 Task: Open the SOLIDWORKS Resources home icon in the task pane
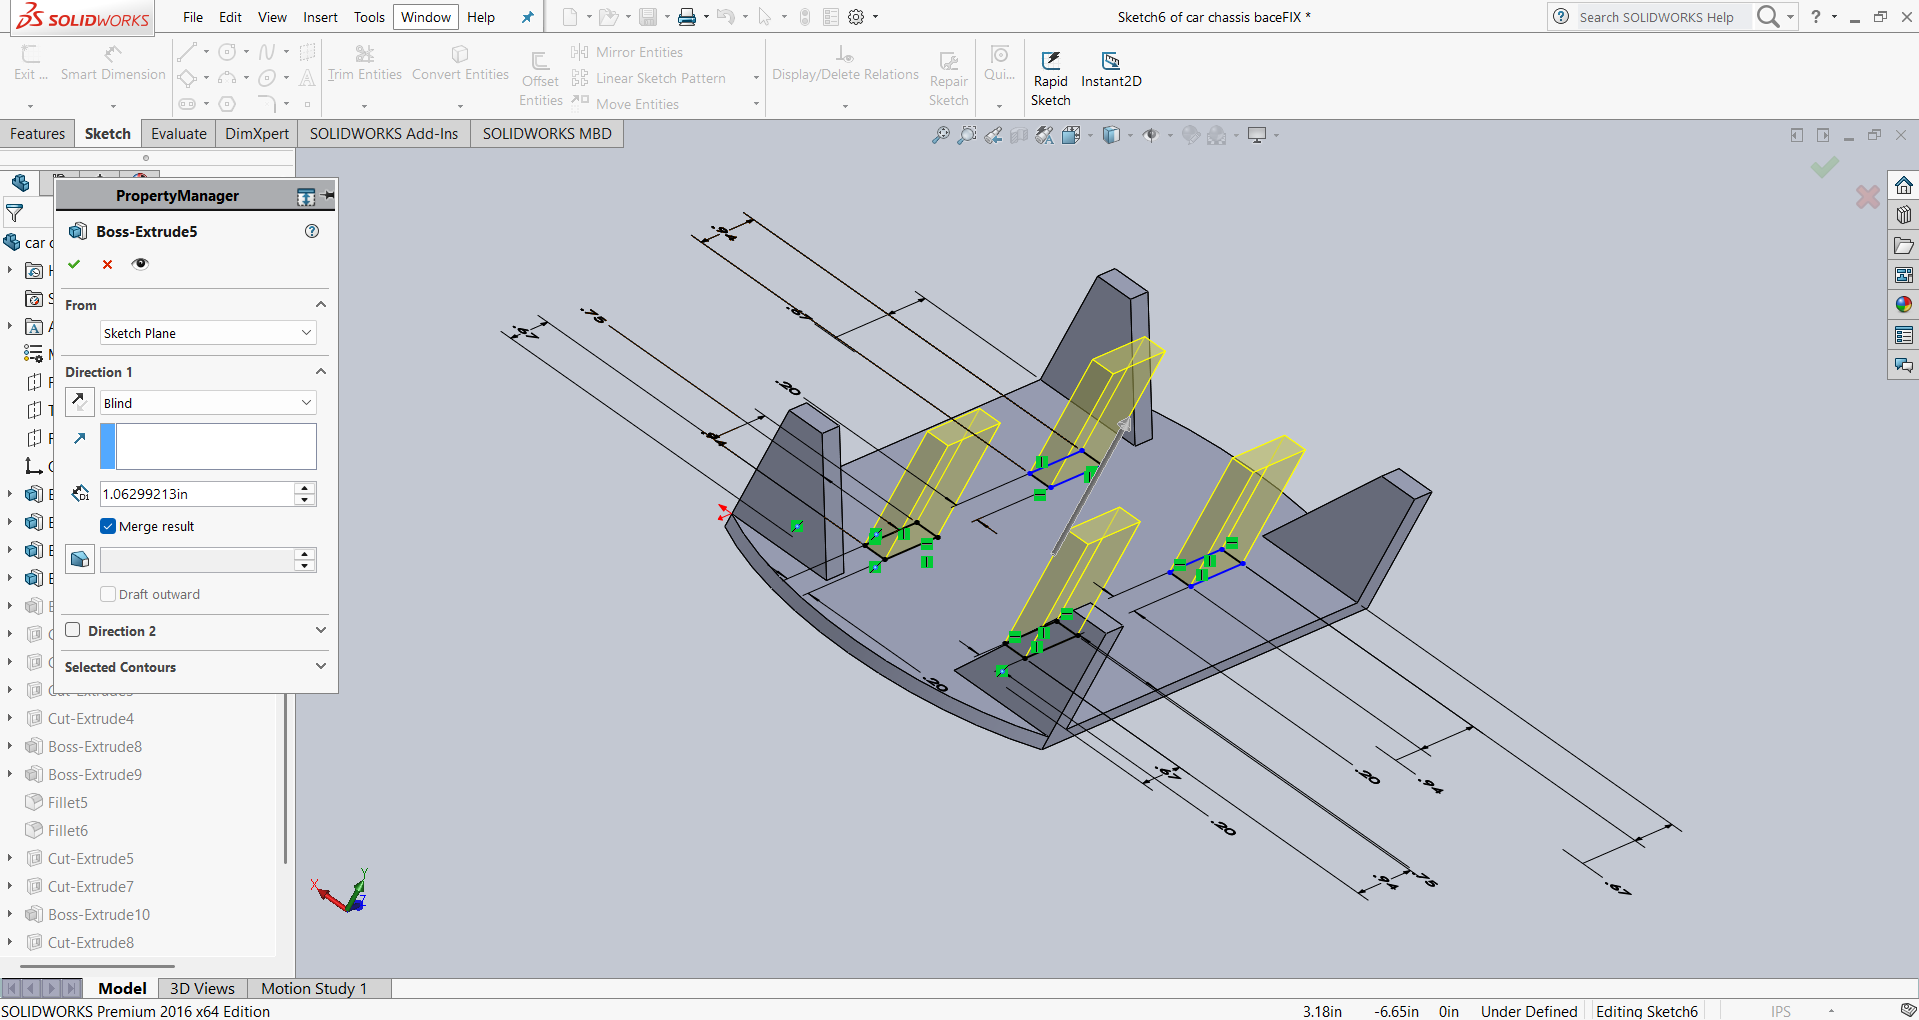click(x=1903, y=185)
